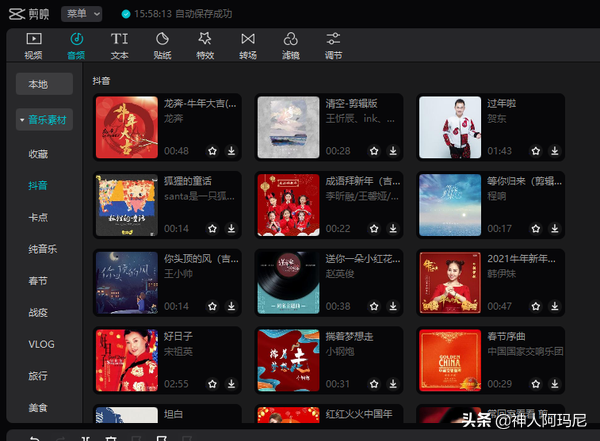The width and height of the screenshot is (600, 441).
Task: Favorite the 2021牛年新年 track
Action: (x=536, y=306)
